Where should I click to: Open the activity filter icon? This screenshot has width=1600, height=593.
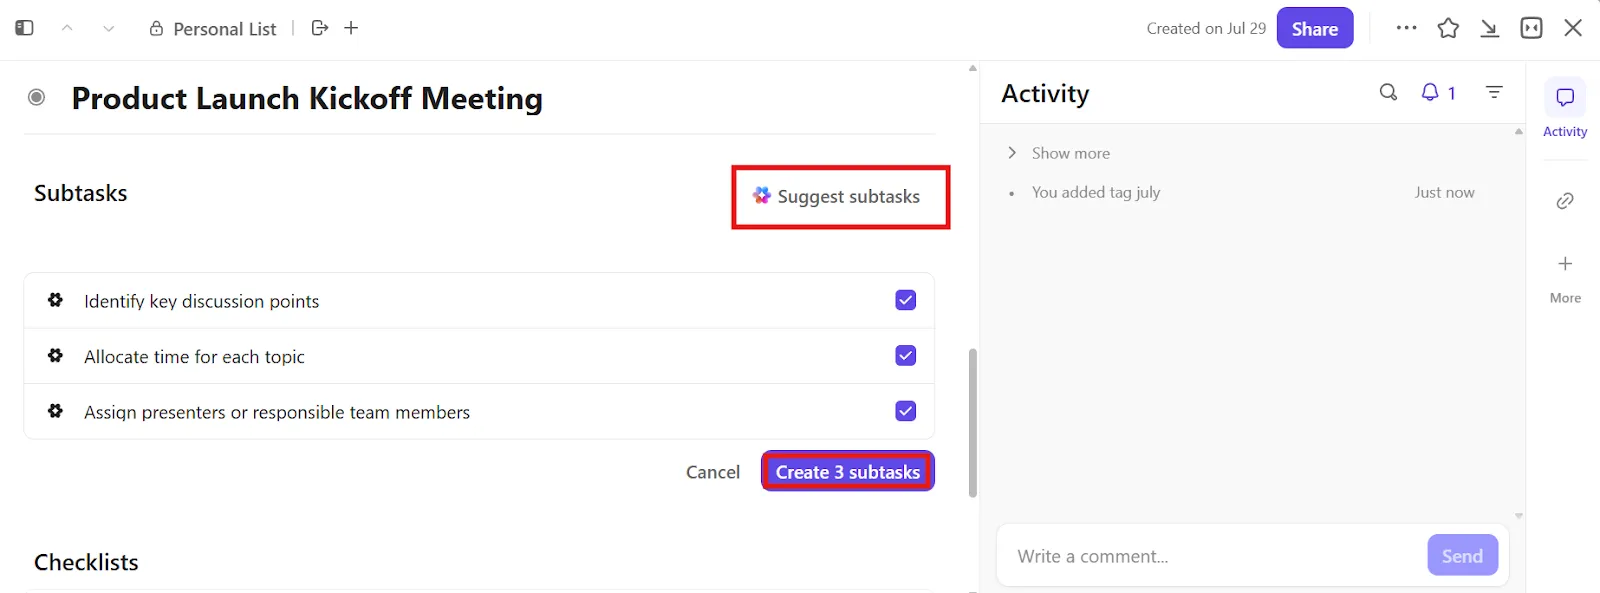click(1494, 92)
